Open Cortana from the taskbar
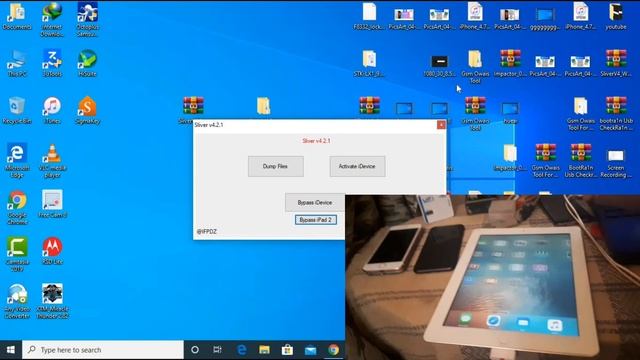The width and height of the screenshot is (640, 360). tap(195, 350)
